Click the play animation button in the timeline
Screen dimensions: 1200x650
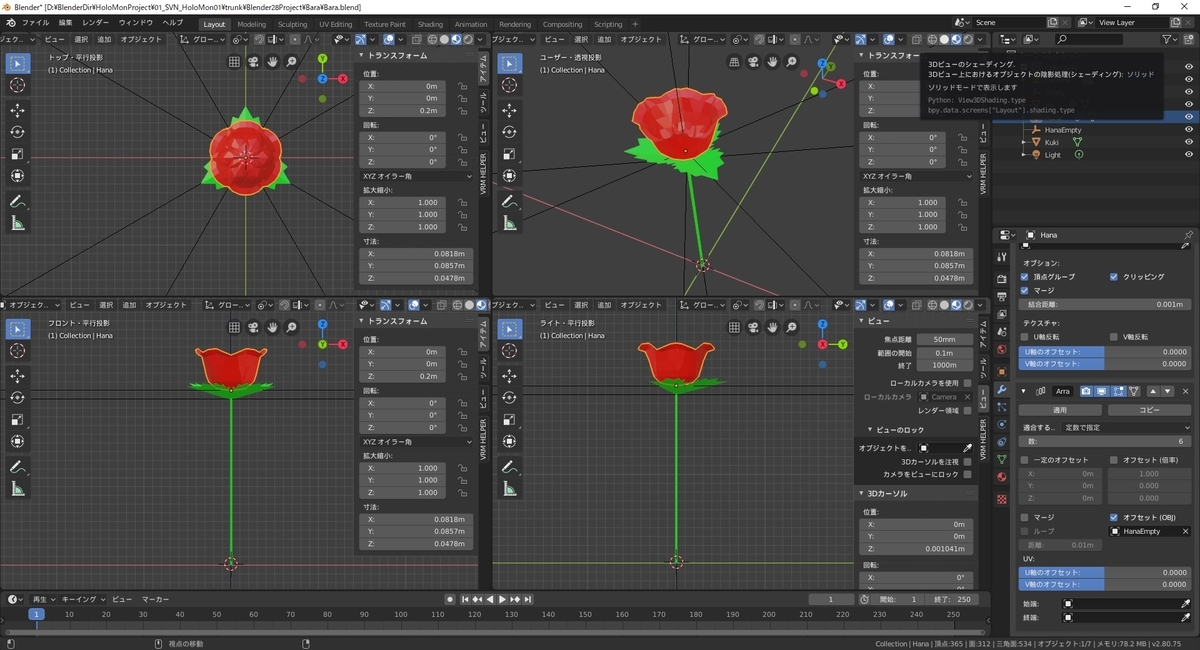[503, 599]
